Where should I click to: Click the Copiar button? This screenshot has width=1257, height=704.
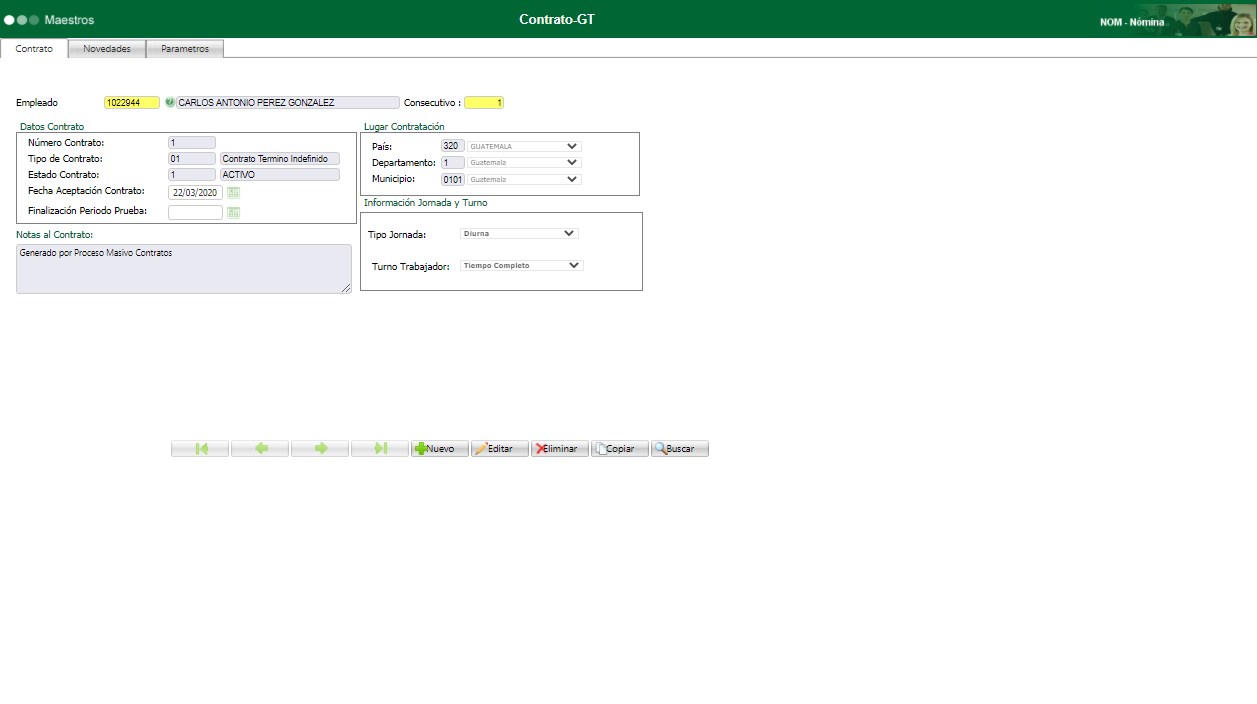(x=620, y=449)
